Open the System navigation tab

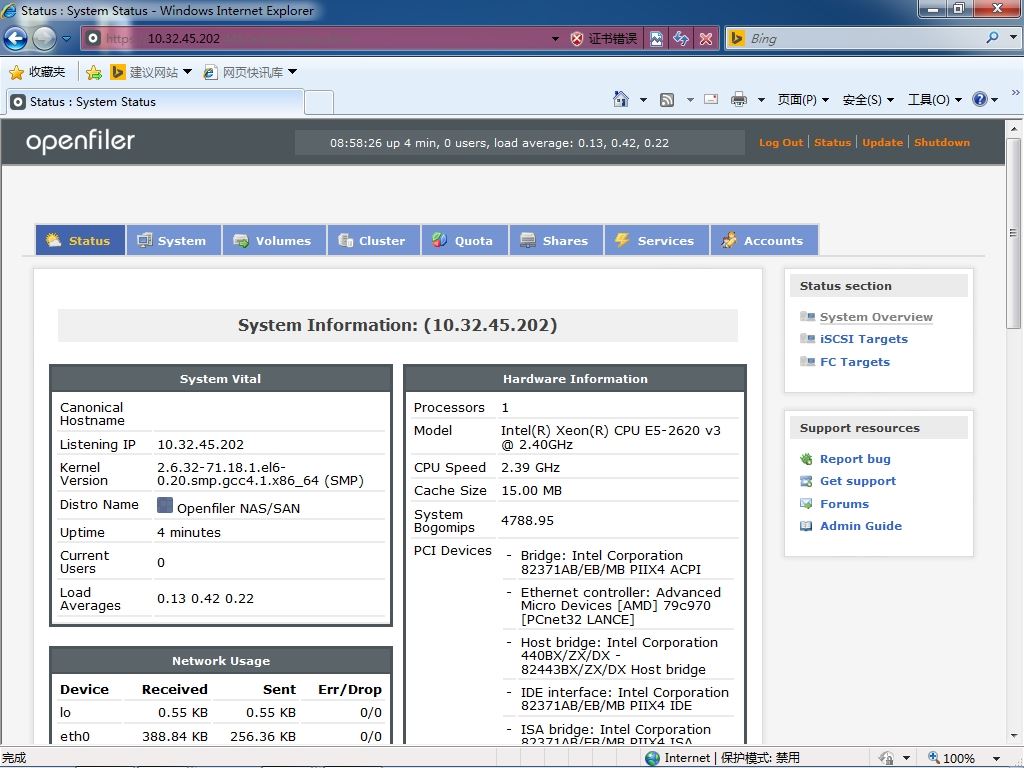[x=173, y=240]
